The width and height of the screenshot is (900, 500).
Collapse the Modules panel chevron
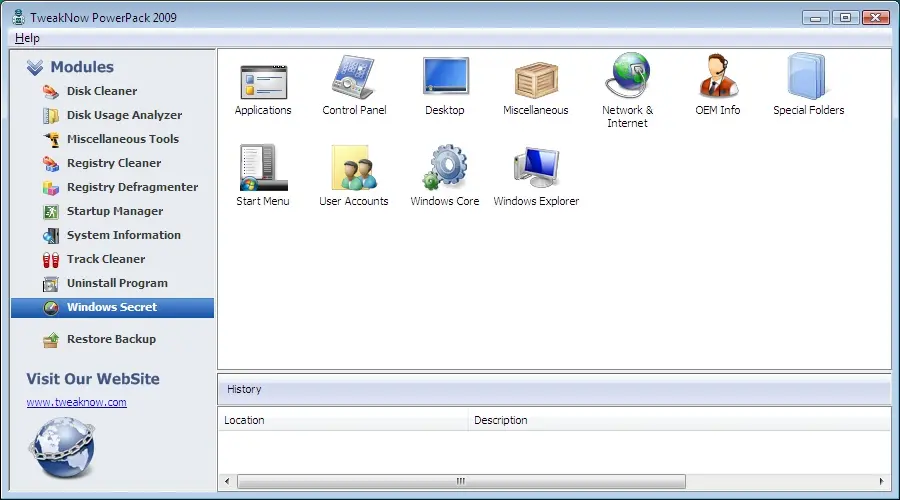click(x=35, y=68)
